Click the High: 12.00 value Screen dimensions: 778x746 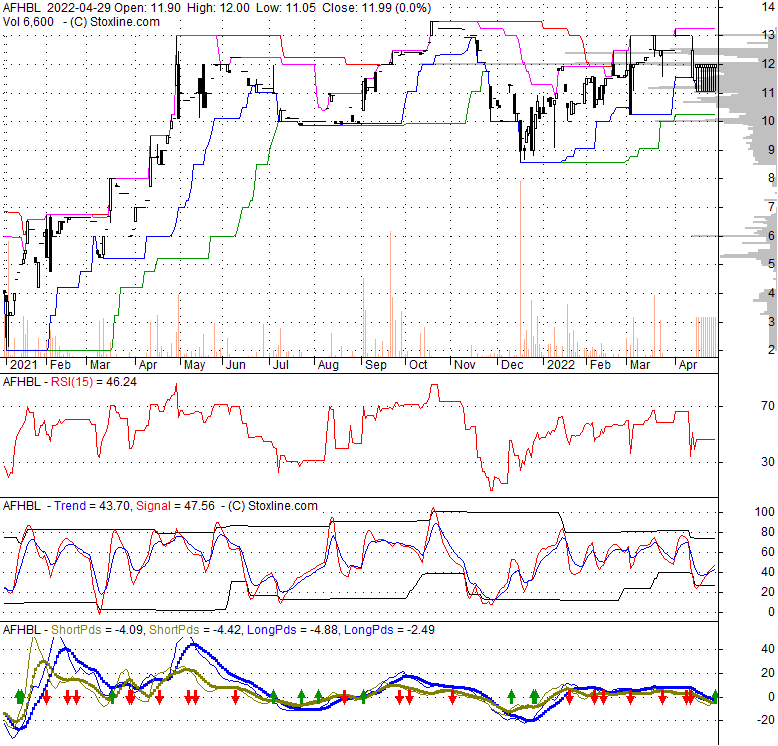click(x=219, y=8)
